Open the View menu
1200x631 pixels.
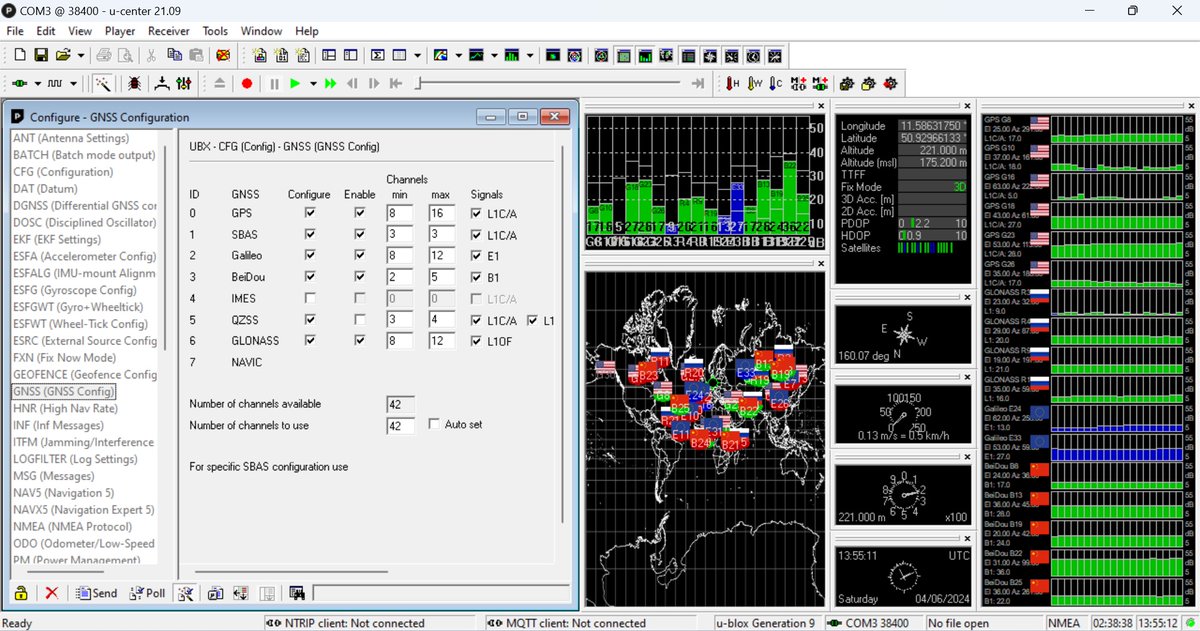[x=80, y=31]
